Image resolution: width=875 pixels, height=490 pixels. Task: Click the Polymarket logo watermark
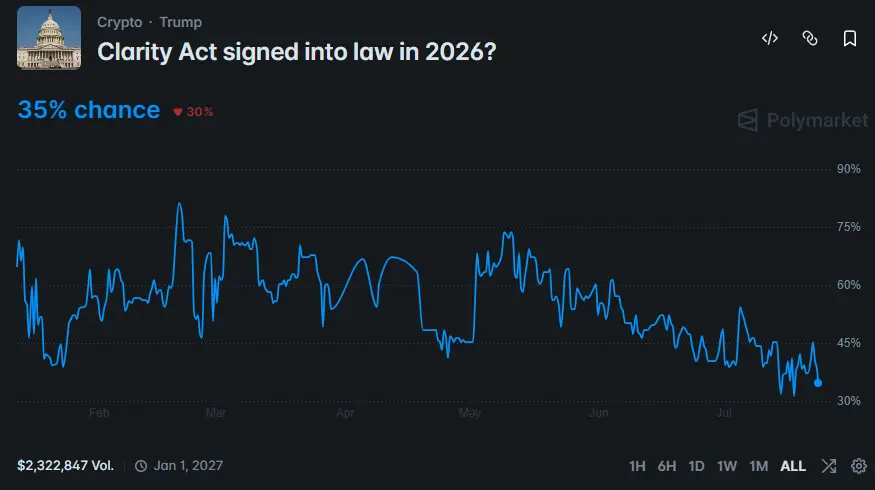tap(802, 120)
